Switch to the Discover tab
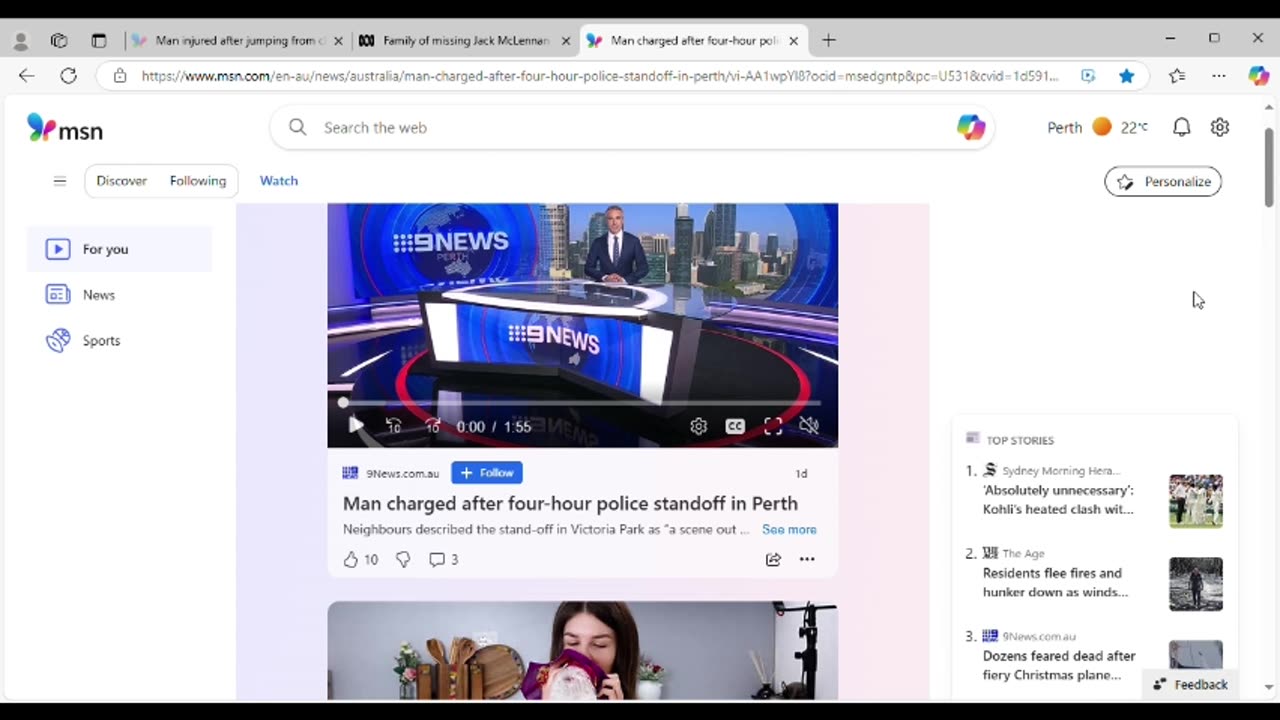 click(122, 181)
